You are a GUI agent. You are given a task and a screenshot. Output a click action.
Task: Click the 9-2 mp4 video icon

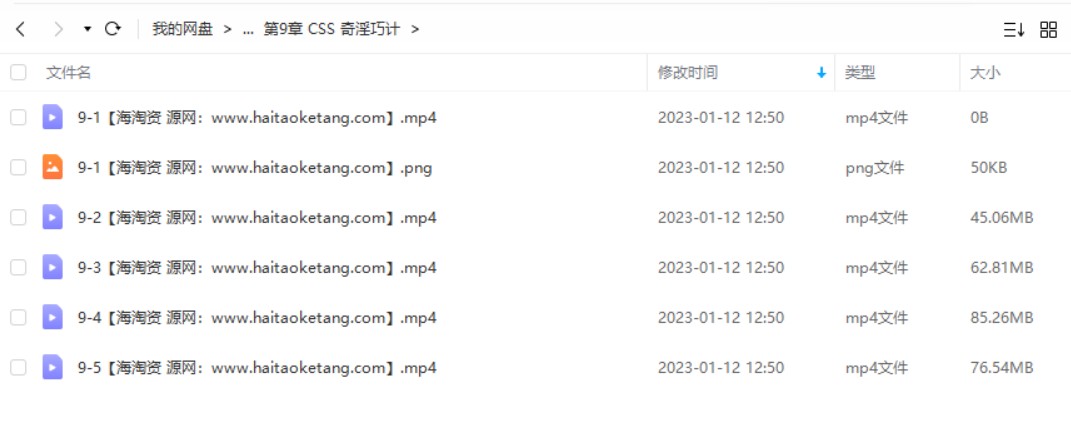tap(53, 217)
